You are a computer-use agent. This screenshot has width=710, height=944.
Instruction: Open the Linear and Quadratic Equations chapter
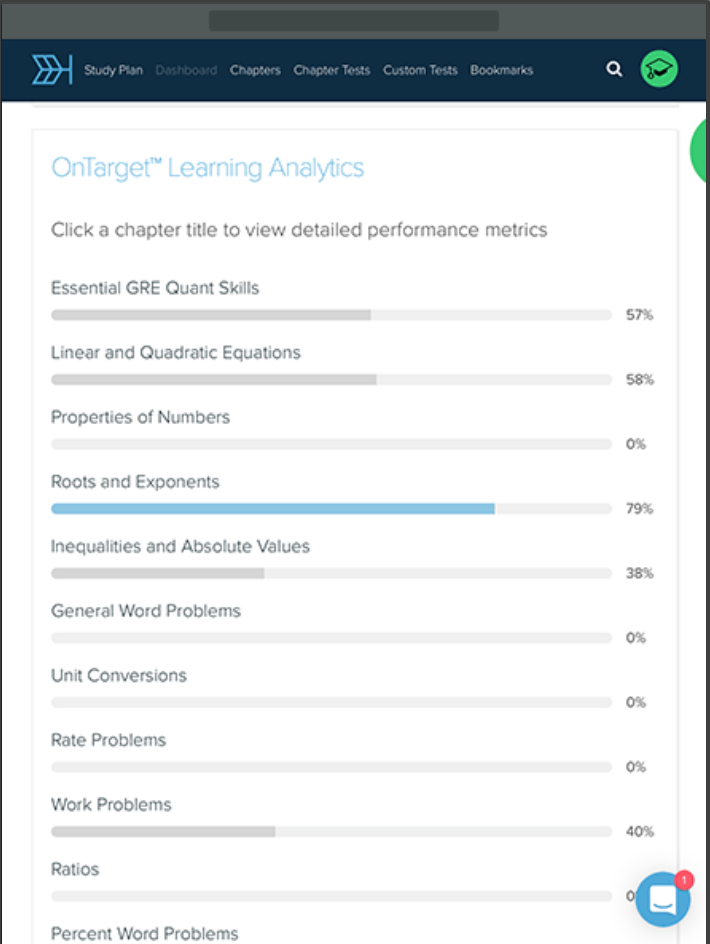pos(175,353)
